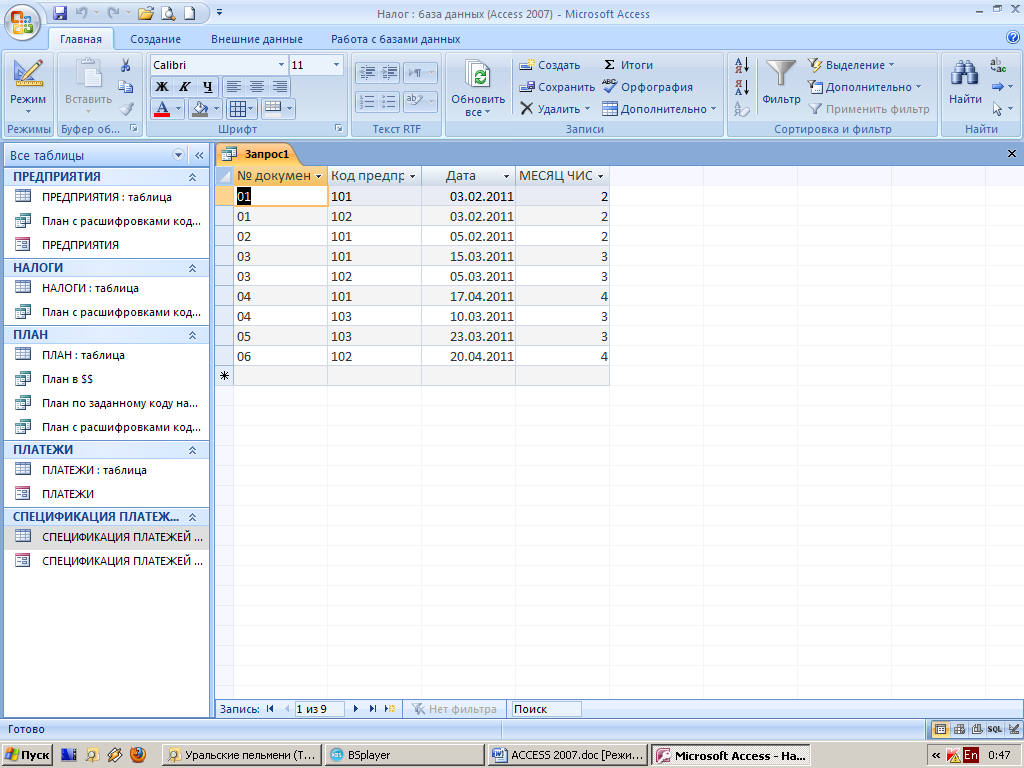This screenshot has height=768, width=1024.
Task: Switch to the Внешние данные tab
Action: coord(257,39)
